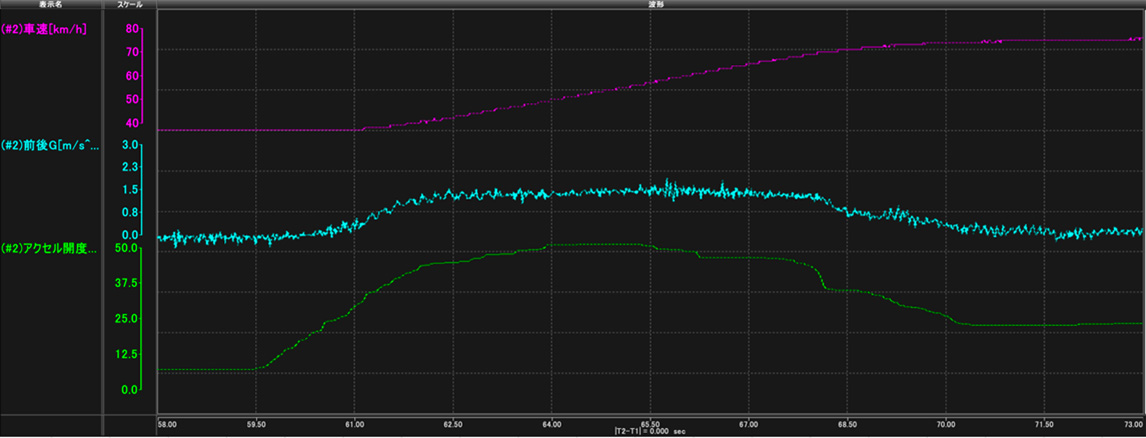Click the green accelerator scale axis
The width and height of the screenshot is (1146, 438).
click(x=144, y=318)
